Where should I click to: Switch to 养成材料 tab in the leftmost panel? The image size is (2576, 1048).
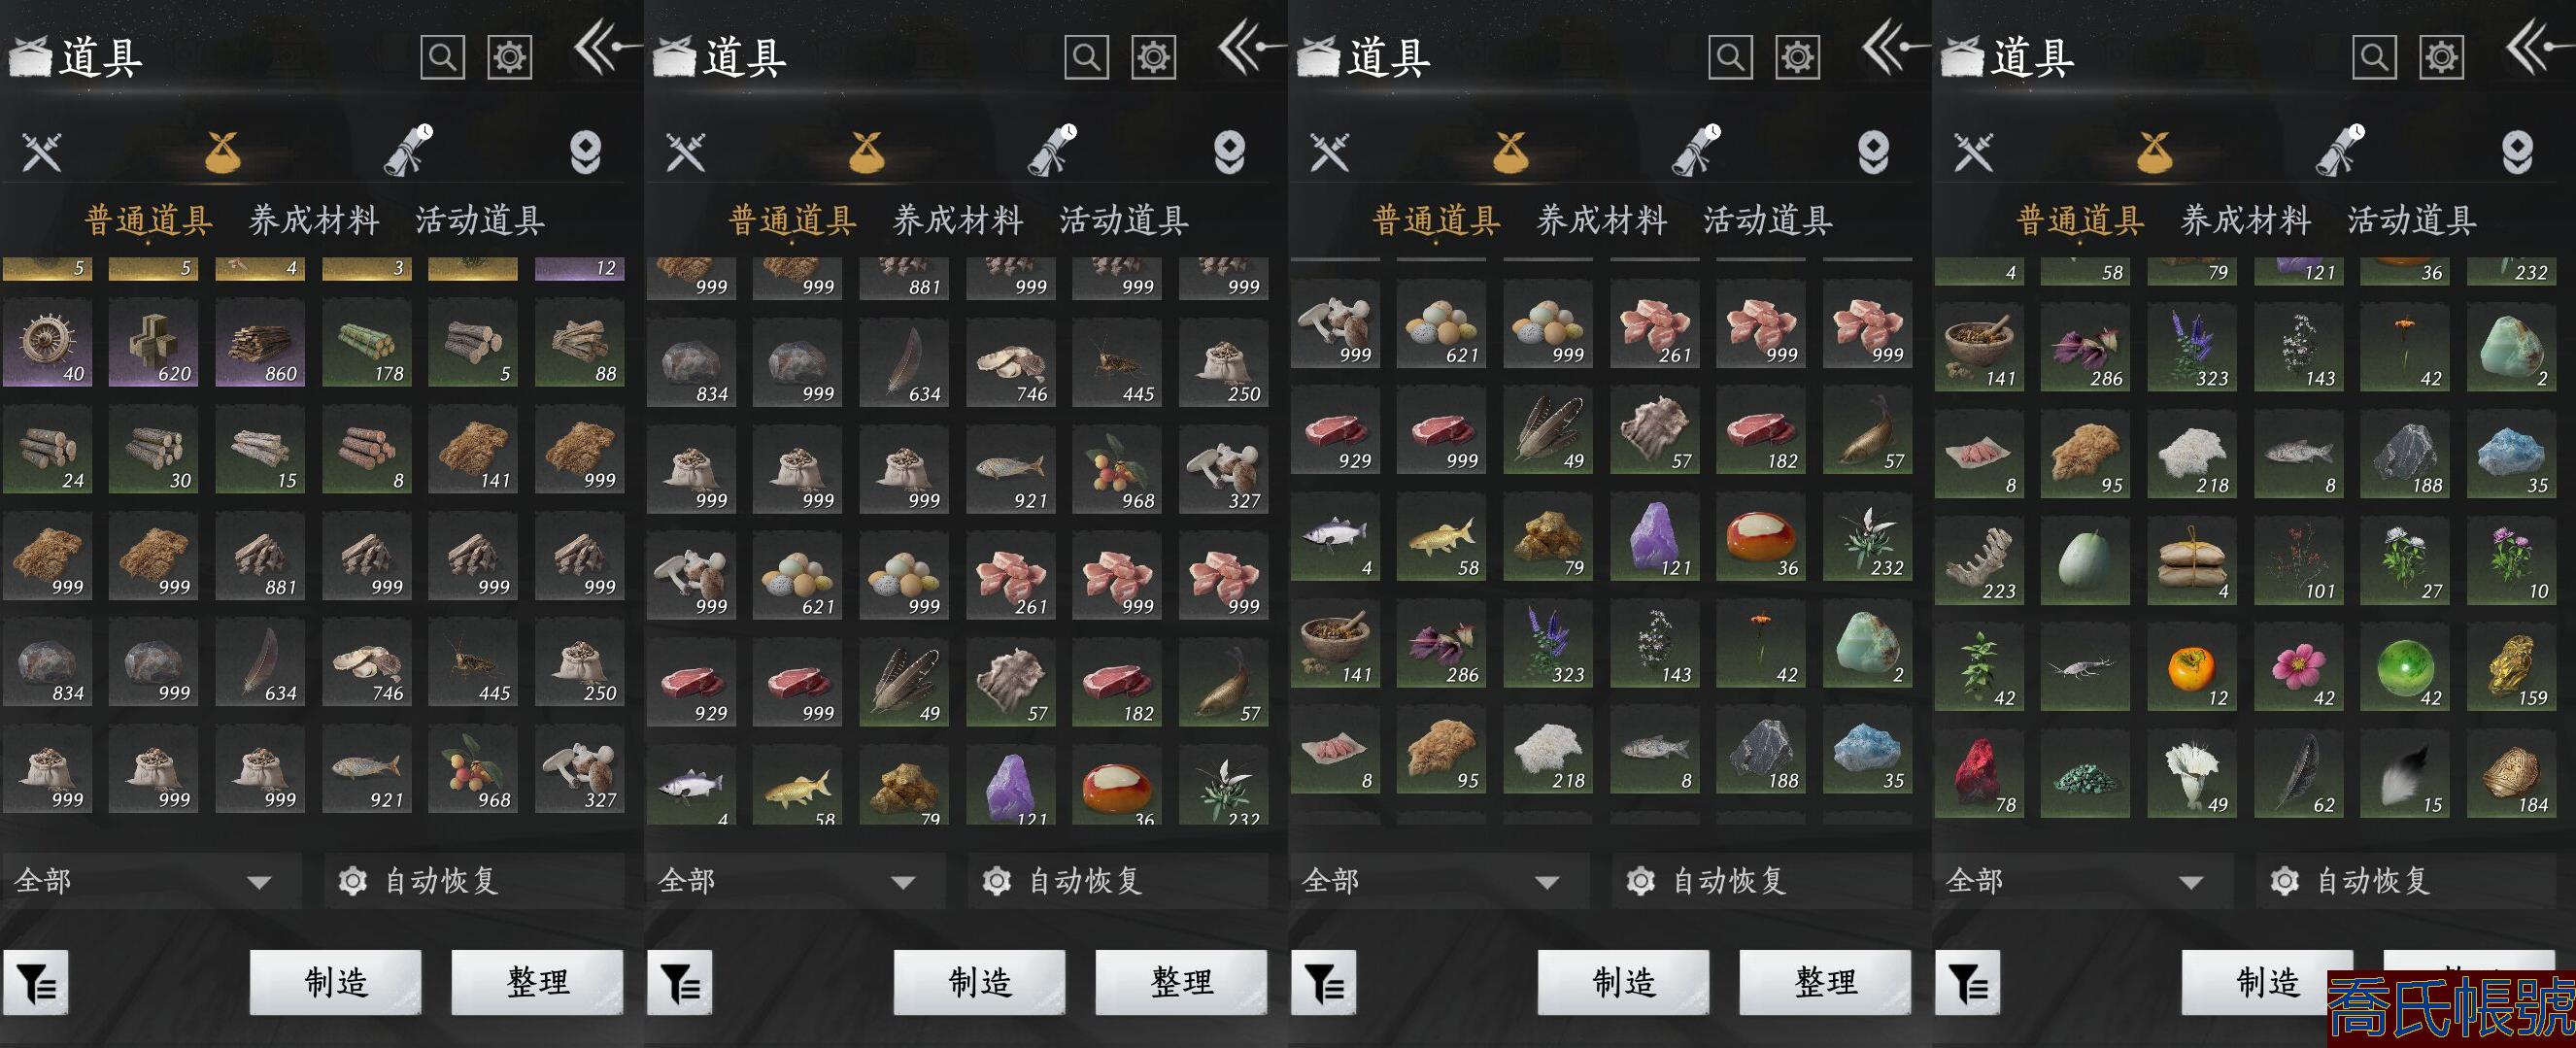click(x=314, y=220)
